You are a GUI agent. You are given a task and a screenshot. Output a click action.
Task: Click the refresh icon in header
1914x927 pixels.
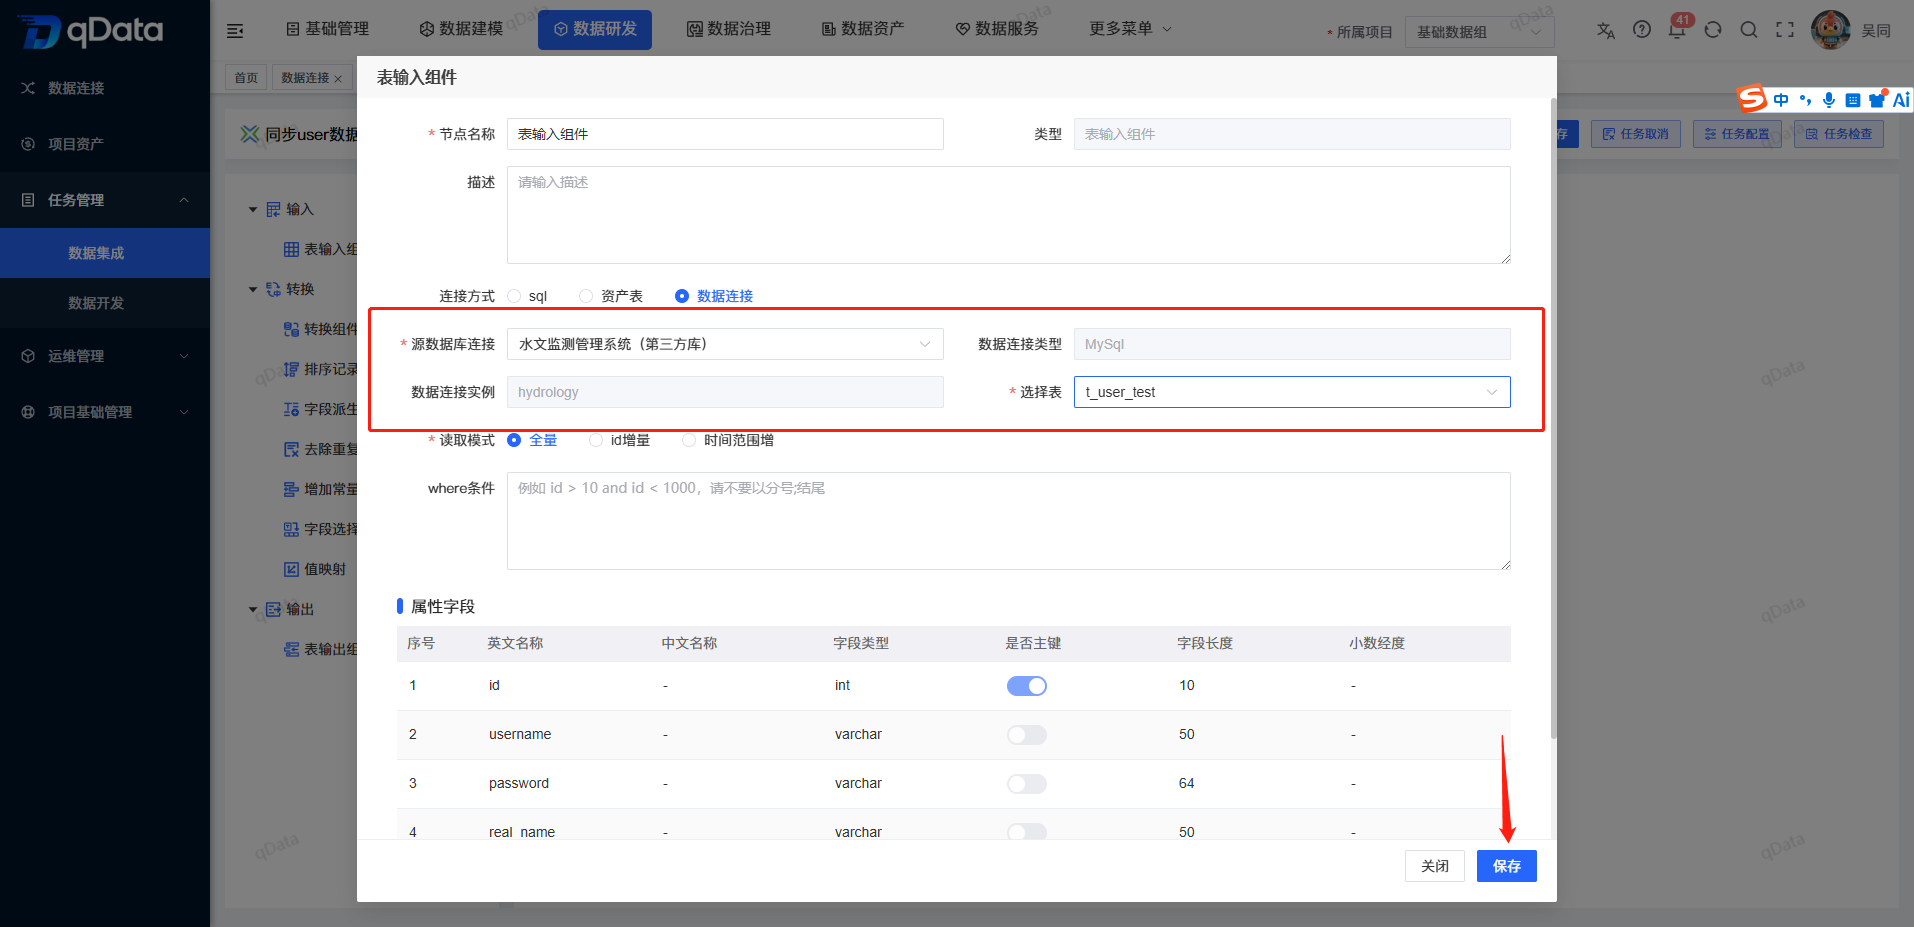[1713, 30]
